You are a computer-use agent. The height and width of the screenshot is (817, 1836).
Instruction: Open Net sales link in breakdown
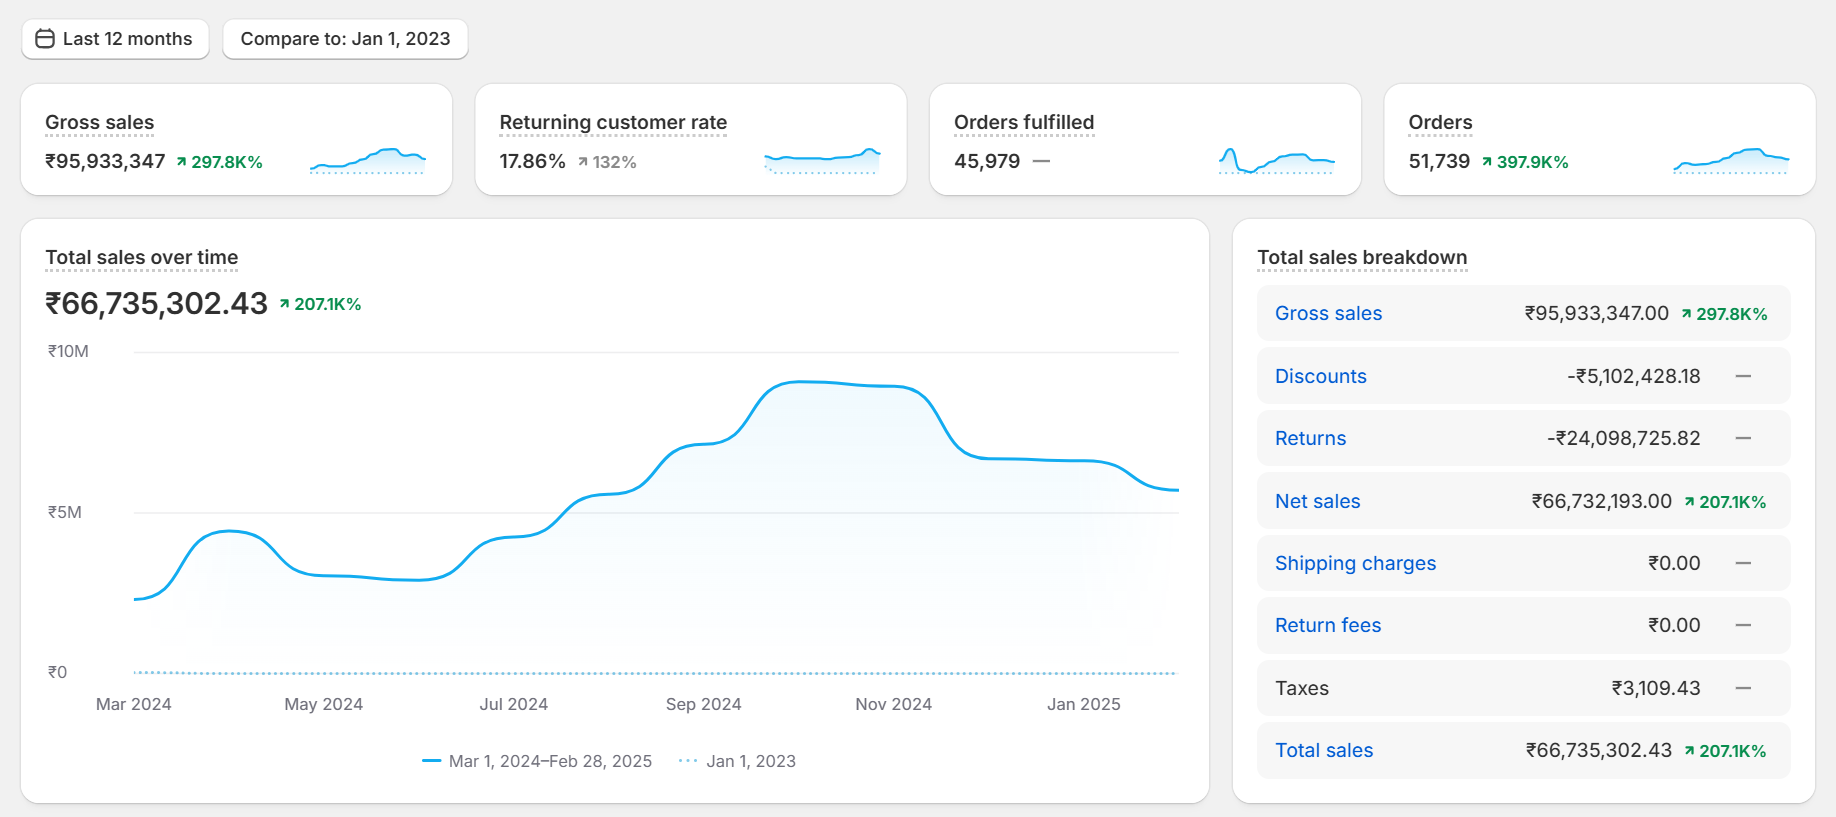coord(1317,501)
